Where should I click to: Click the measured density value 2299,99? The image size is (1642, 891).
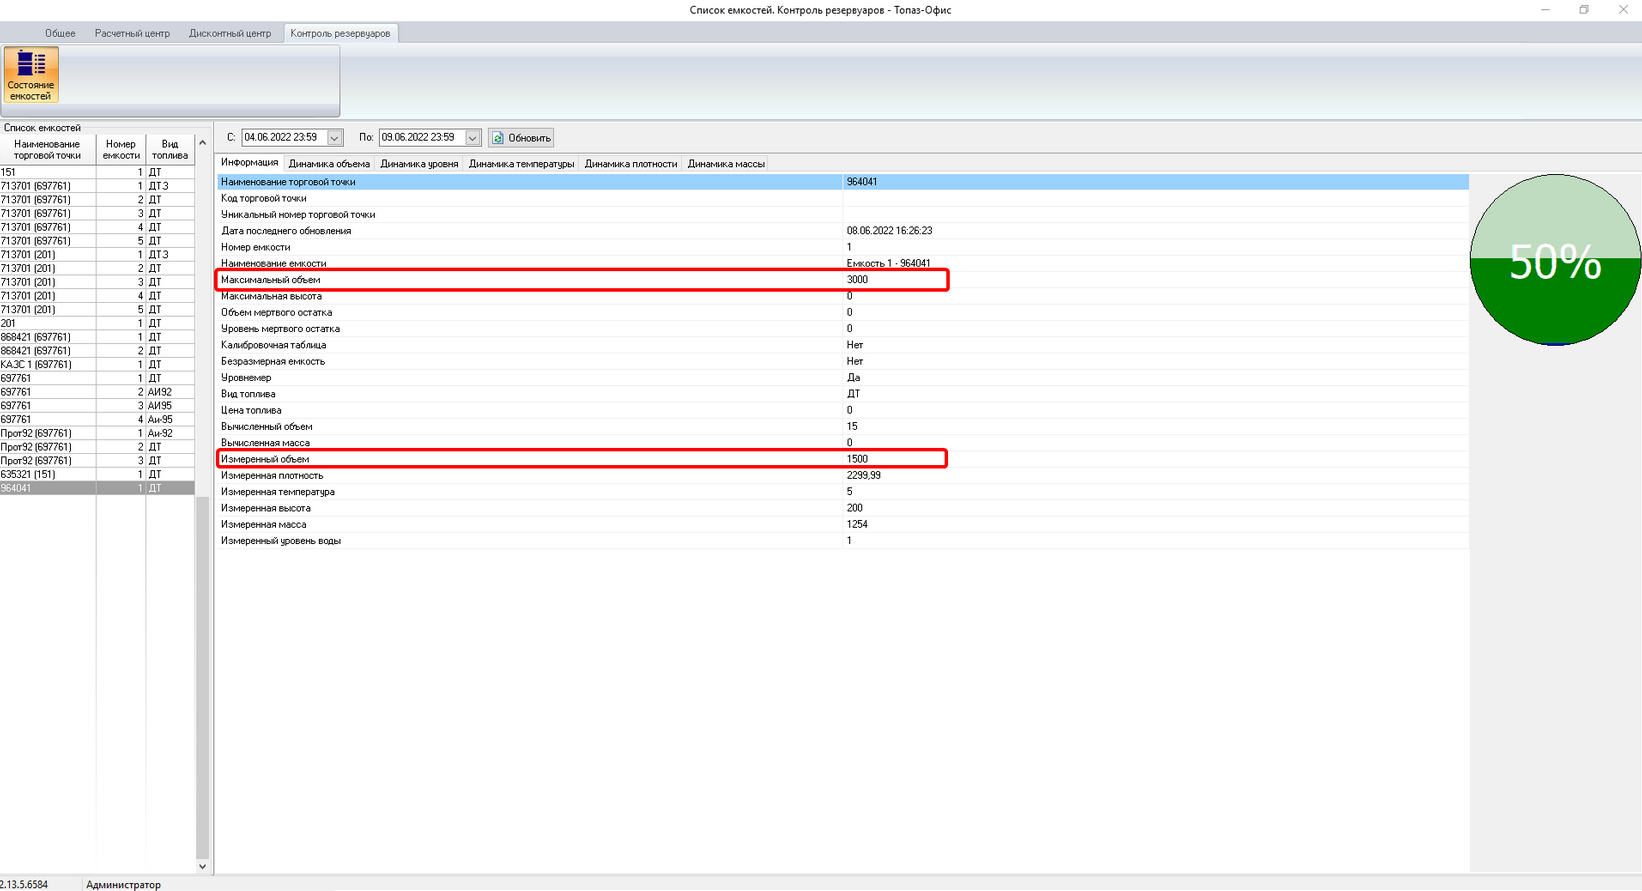863,476
